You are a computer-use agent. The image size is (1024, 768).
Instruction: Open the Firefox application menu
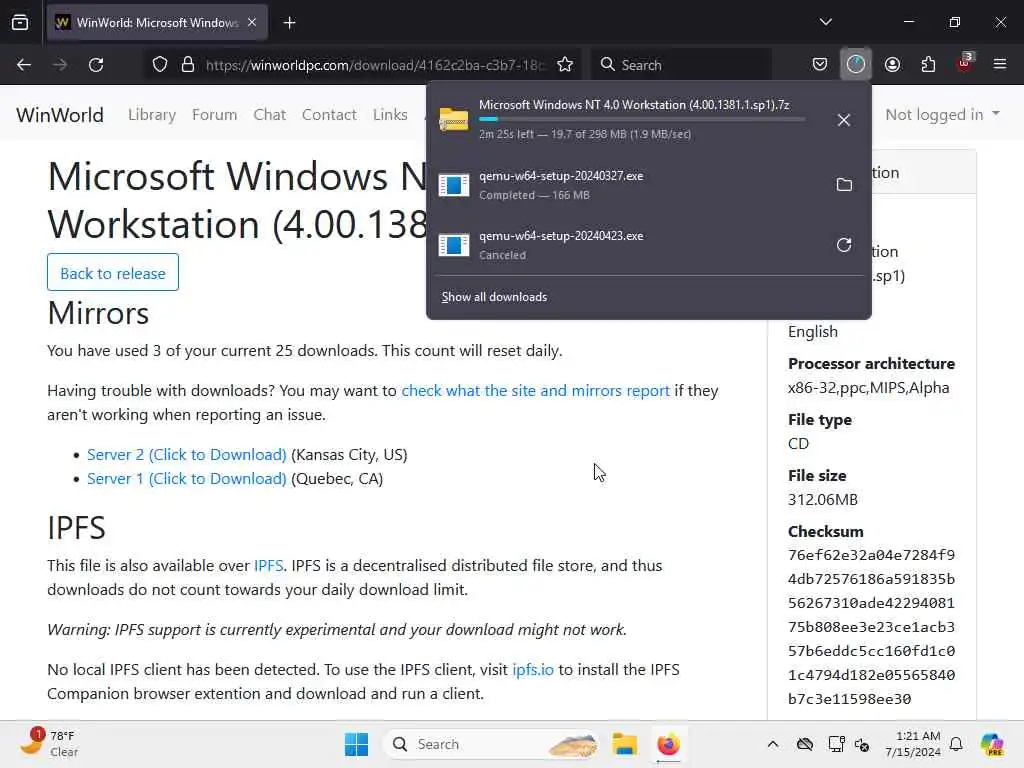[x=999, y=64]
